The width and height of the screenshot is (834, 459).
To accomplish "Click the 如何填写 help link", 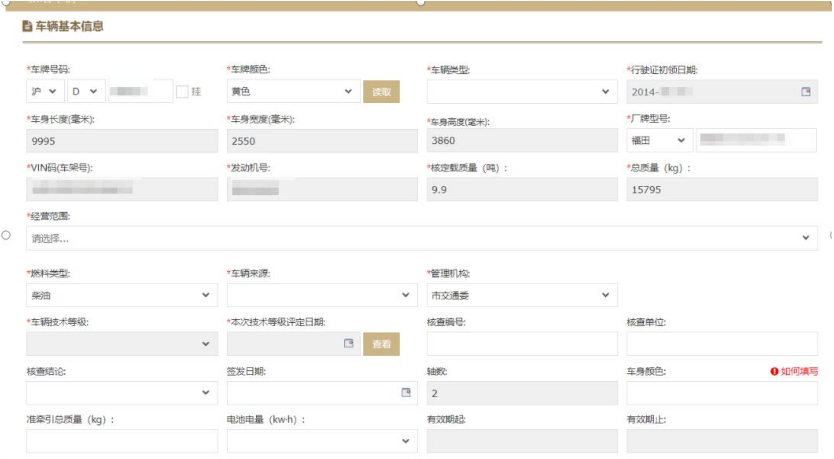I will 799,371.
